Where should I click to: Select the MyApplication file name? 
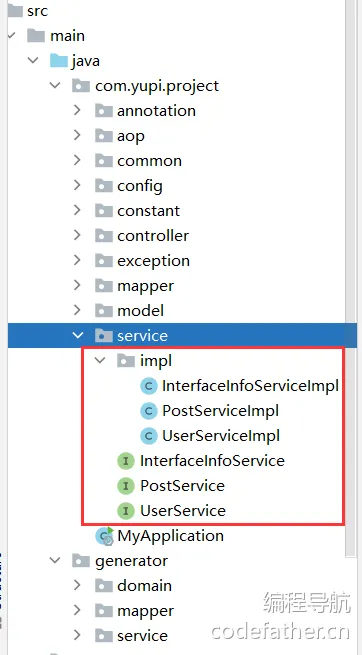point(170,536)
